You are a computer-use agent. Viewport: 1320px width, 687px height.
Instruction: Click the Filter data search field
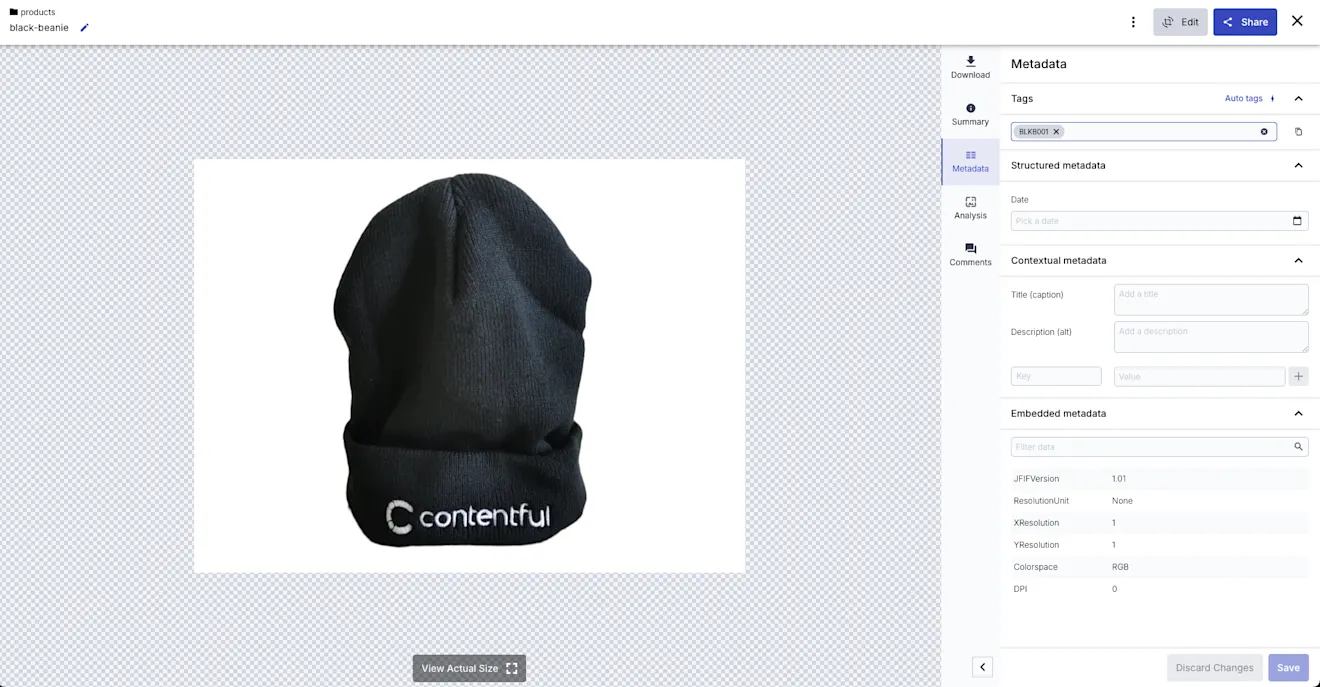(x=1159, y=447)
